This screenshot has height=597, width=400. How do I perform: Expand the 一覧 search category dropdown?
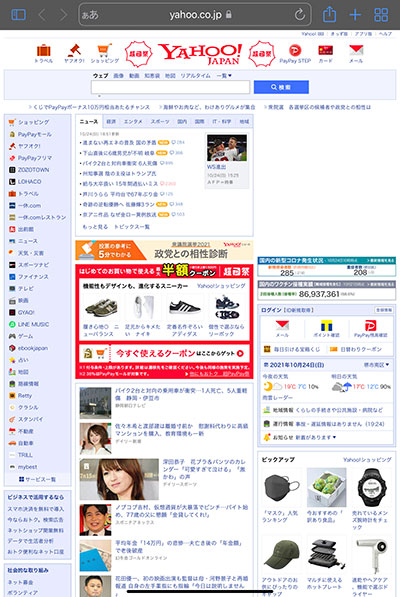click(x=224, y=76)
